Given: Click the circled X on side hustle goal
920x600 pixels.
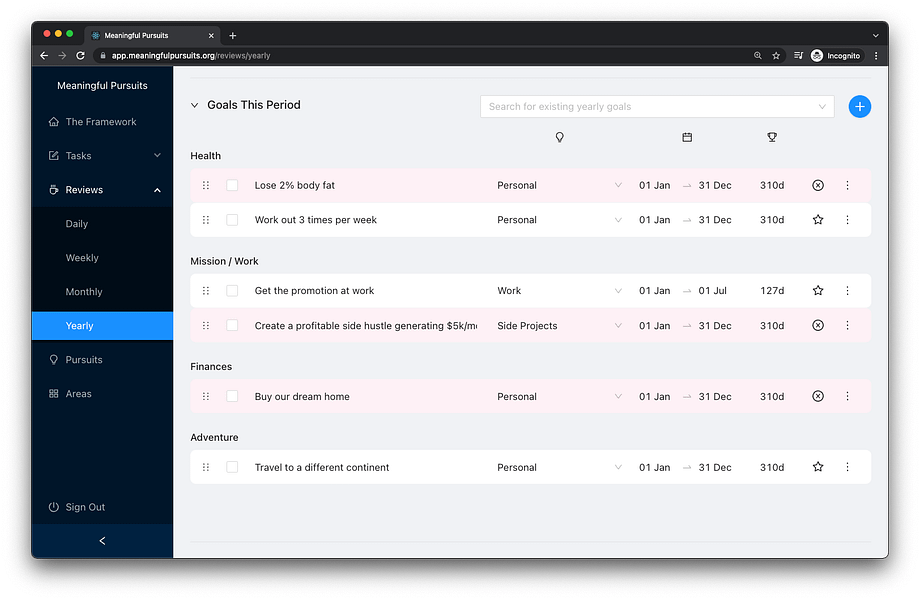Looking at the screenshot, I should click(x=817, y=326).
